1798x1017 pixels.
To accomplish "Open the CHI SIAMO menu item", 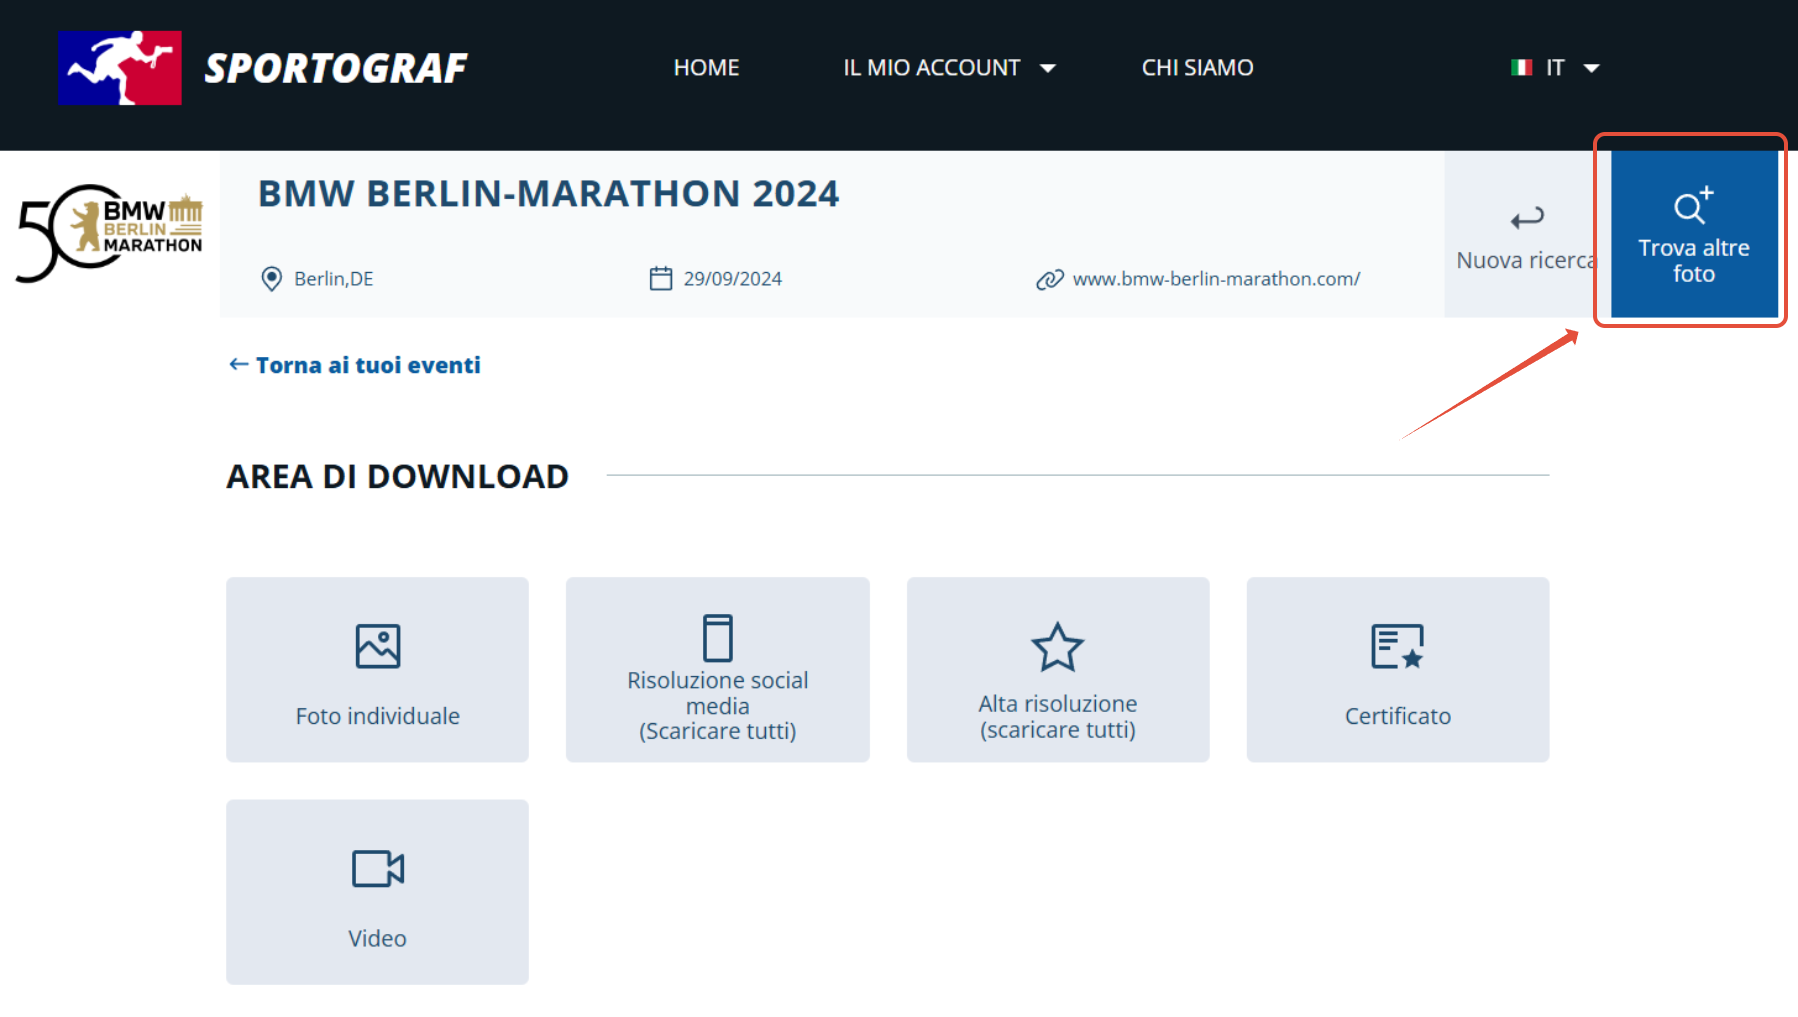I will click(x=1198, y=68).
